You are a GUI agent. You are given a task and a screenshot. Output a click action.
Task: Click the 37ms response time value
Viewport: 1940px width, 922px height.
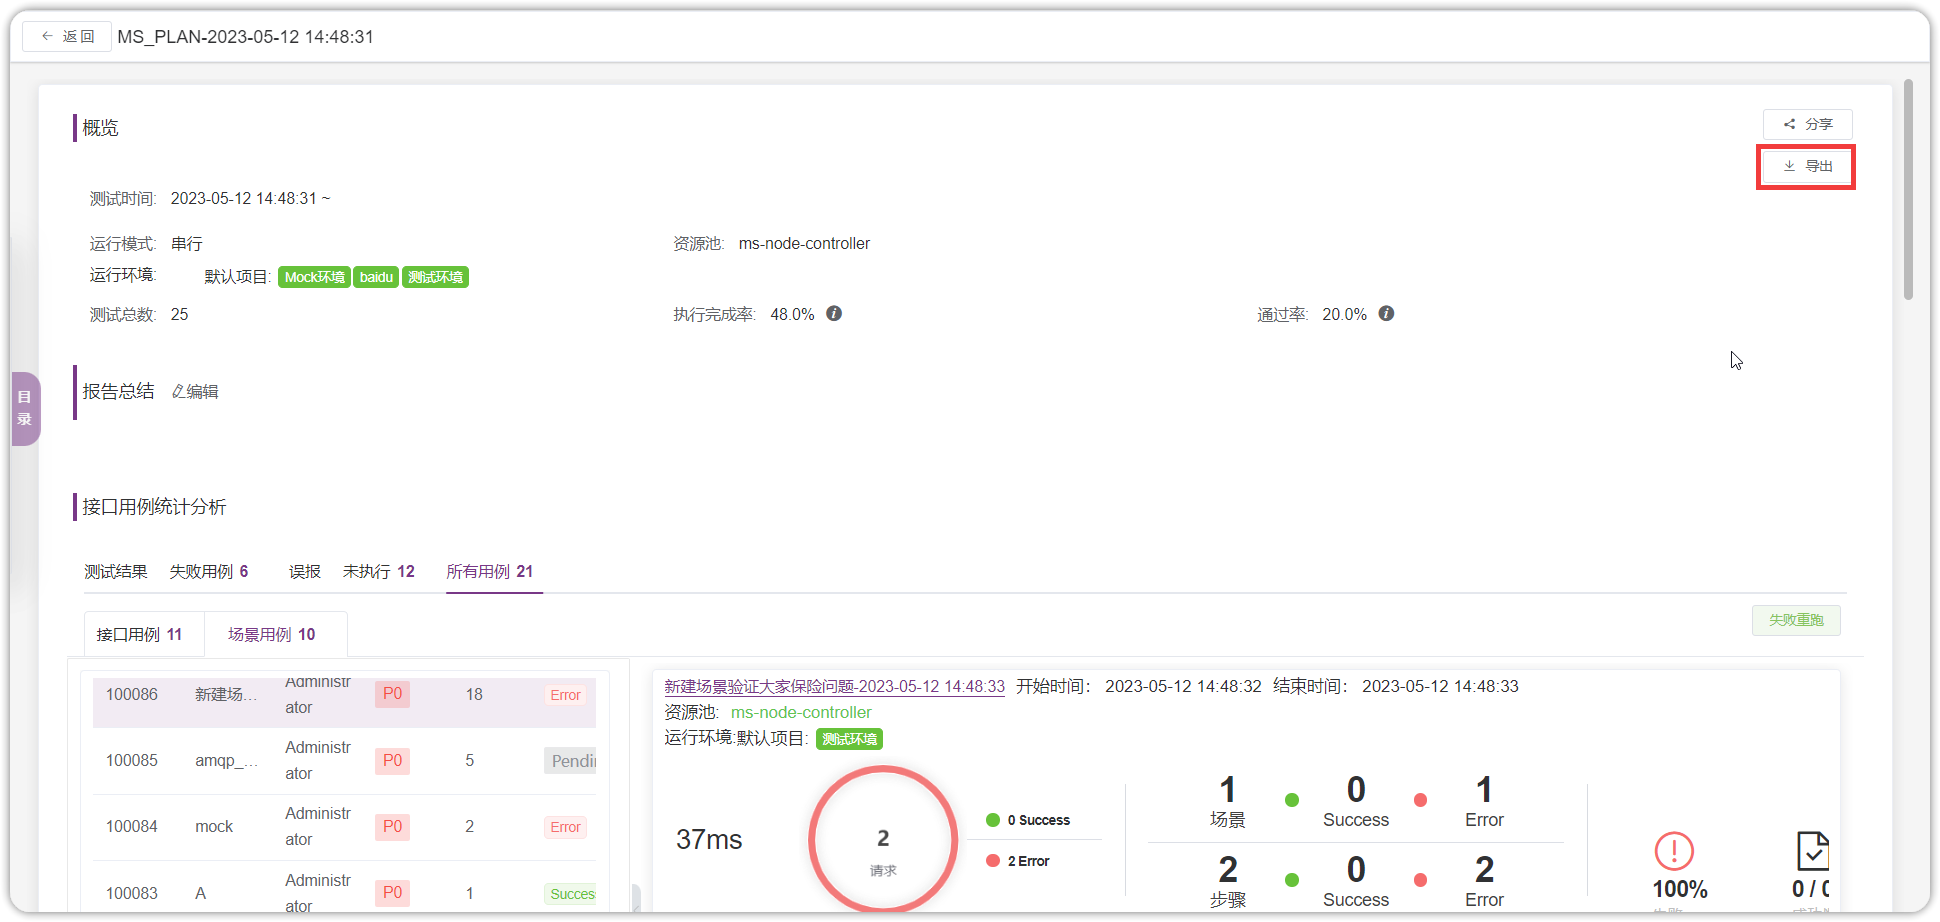(x=709, y=839)
